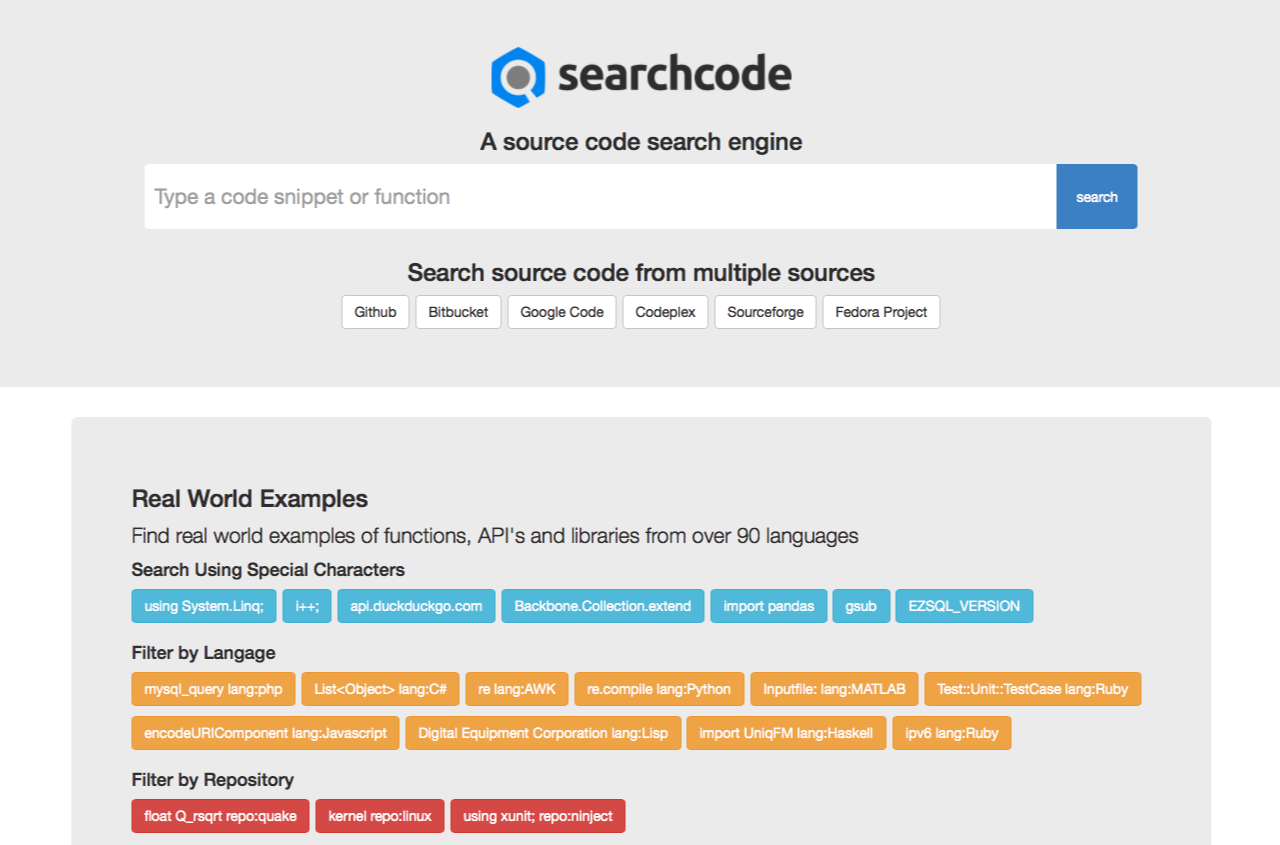The height and width of the screenshot is (845, 1280).
Task: Pick the Sourceforge source button
Action: [x=765, y=312]
